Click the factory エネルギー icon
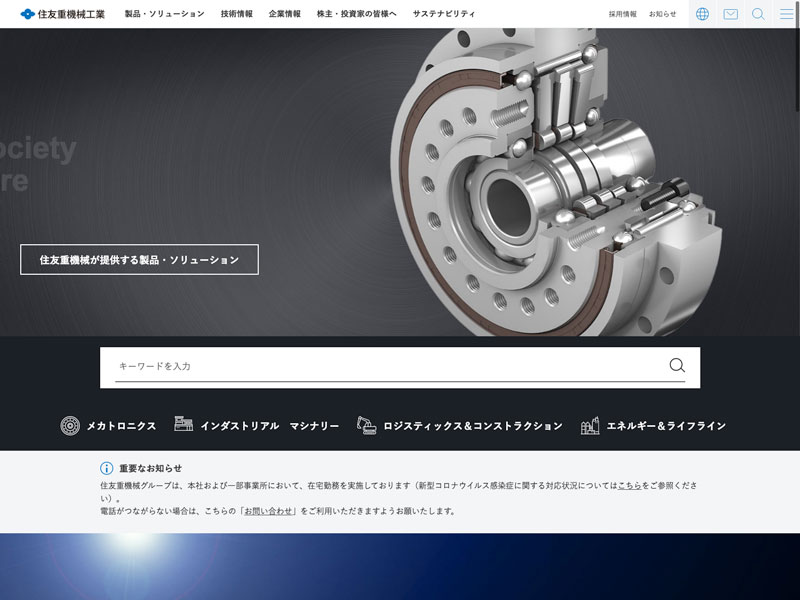 pos(590,426)
